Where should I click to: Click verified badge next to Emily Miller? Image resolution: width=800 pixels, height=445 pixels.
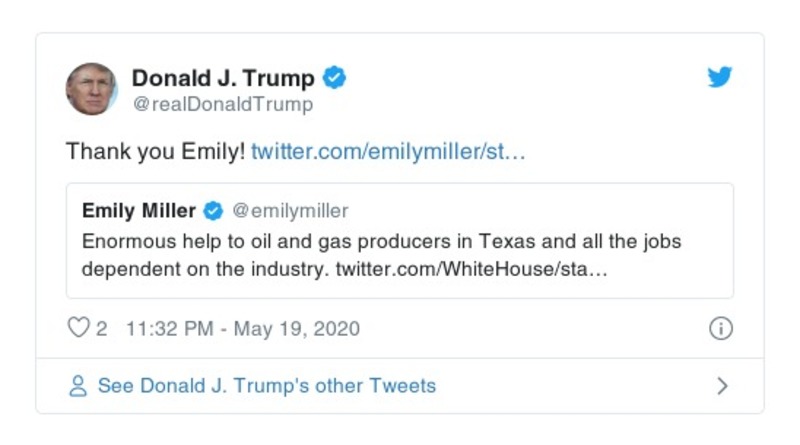point(213,211)
